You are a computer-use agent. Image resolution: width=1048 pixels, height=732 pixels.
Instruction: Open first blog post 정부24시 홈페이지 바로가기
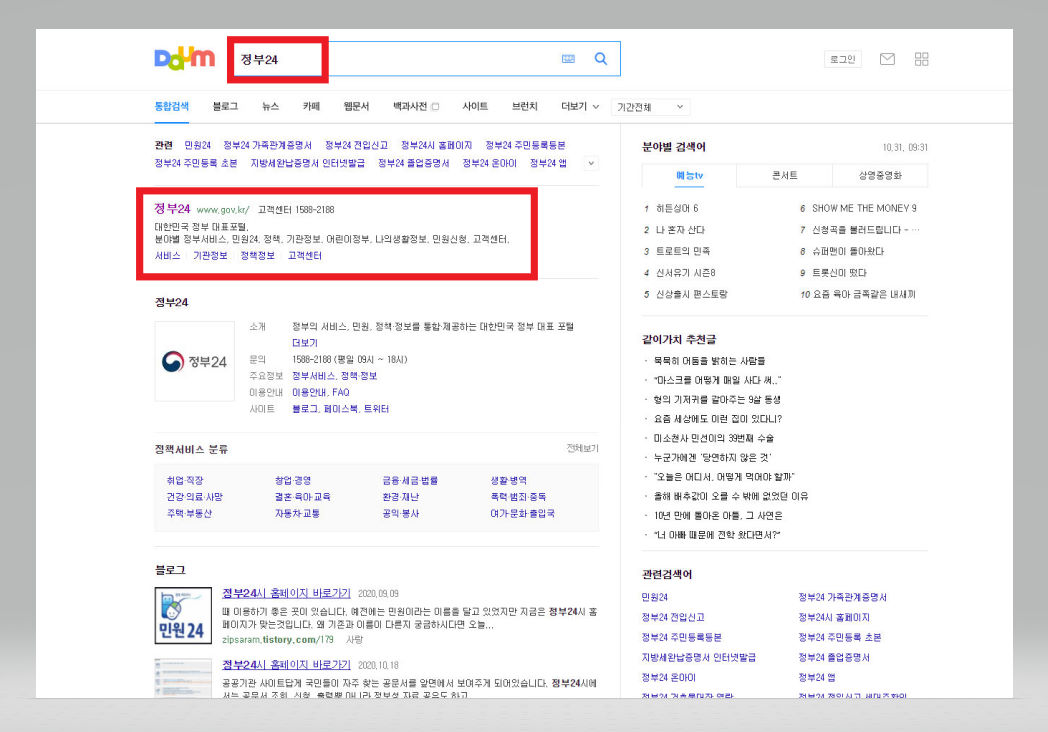tap(286, 594)
